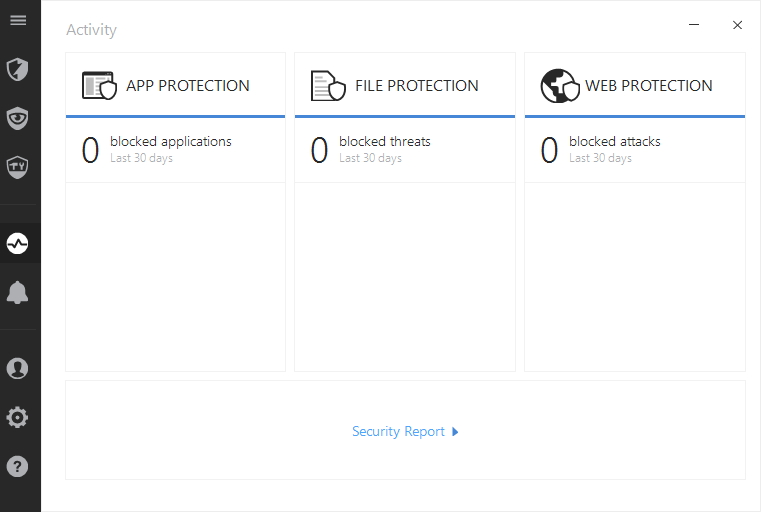761x512 pixels.
Task: Select the Activity pulse sidebar icon
Action: pos(17,243)
